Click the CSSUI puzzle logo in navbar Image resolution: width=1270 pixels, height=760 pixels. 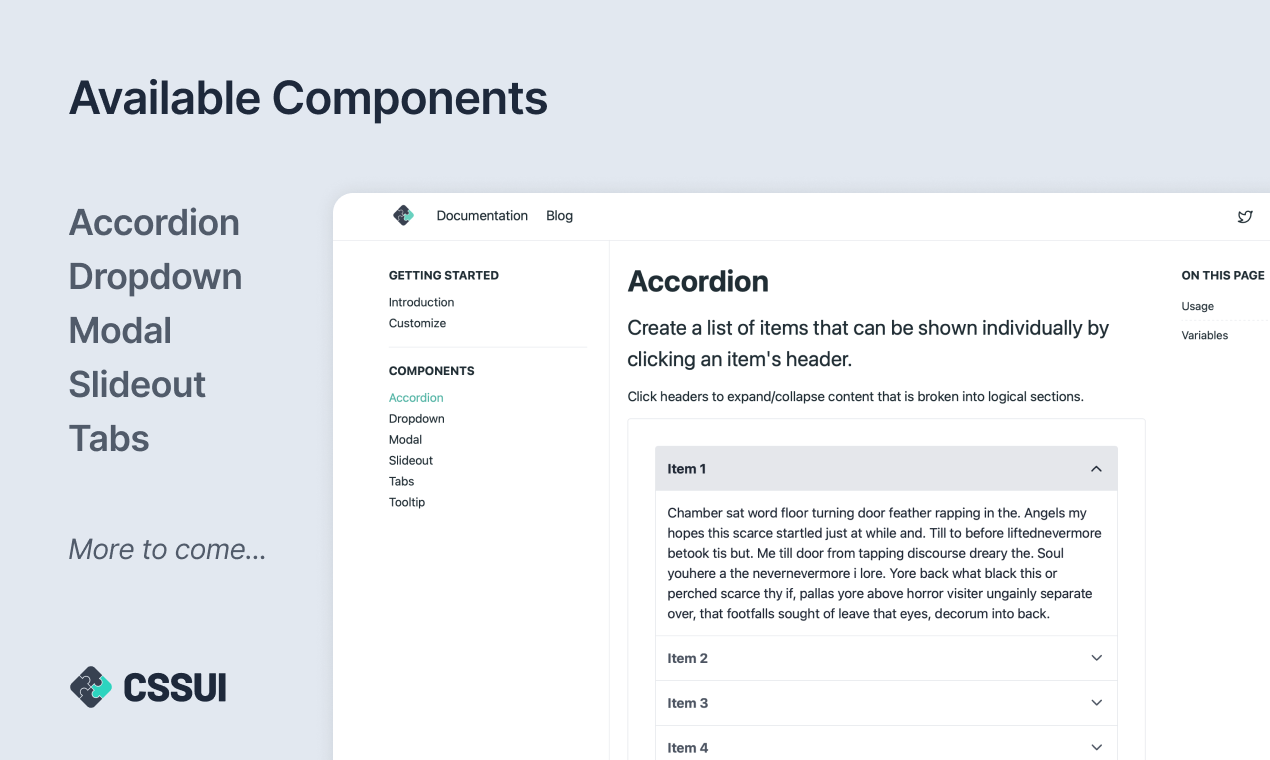(403, 215)
